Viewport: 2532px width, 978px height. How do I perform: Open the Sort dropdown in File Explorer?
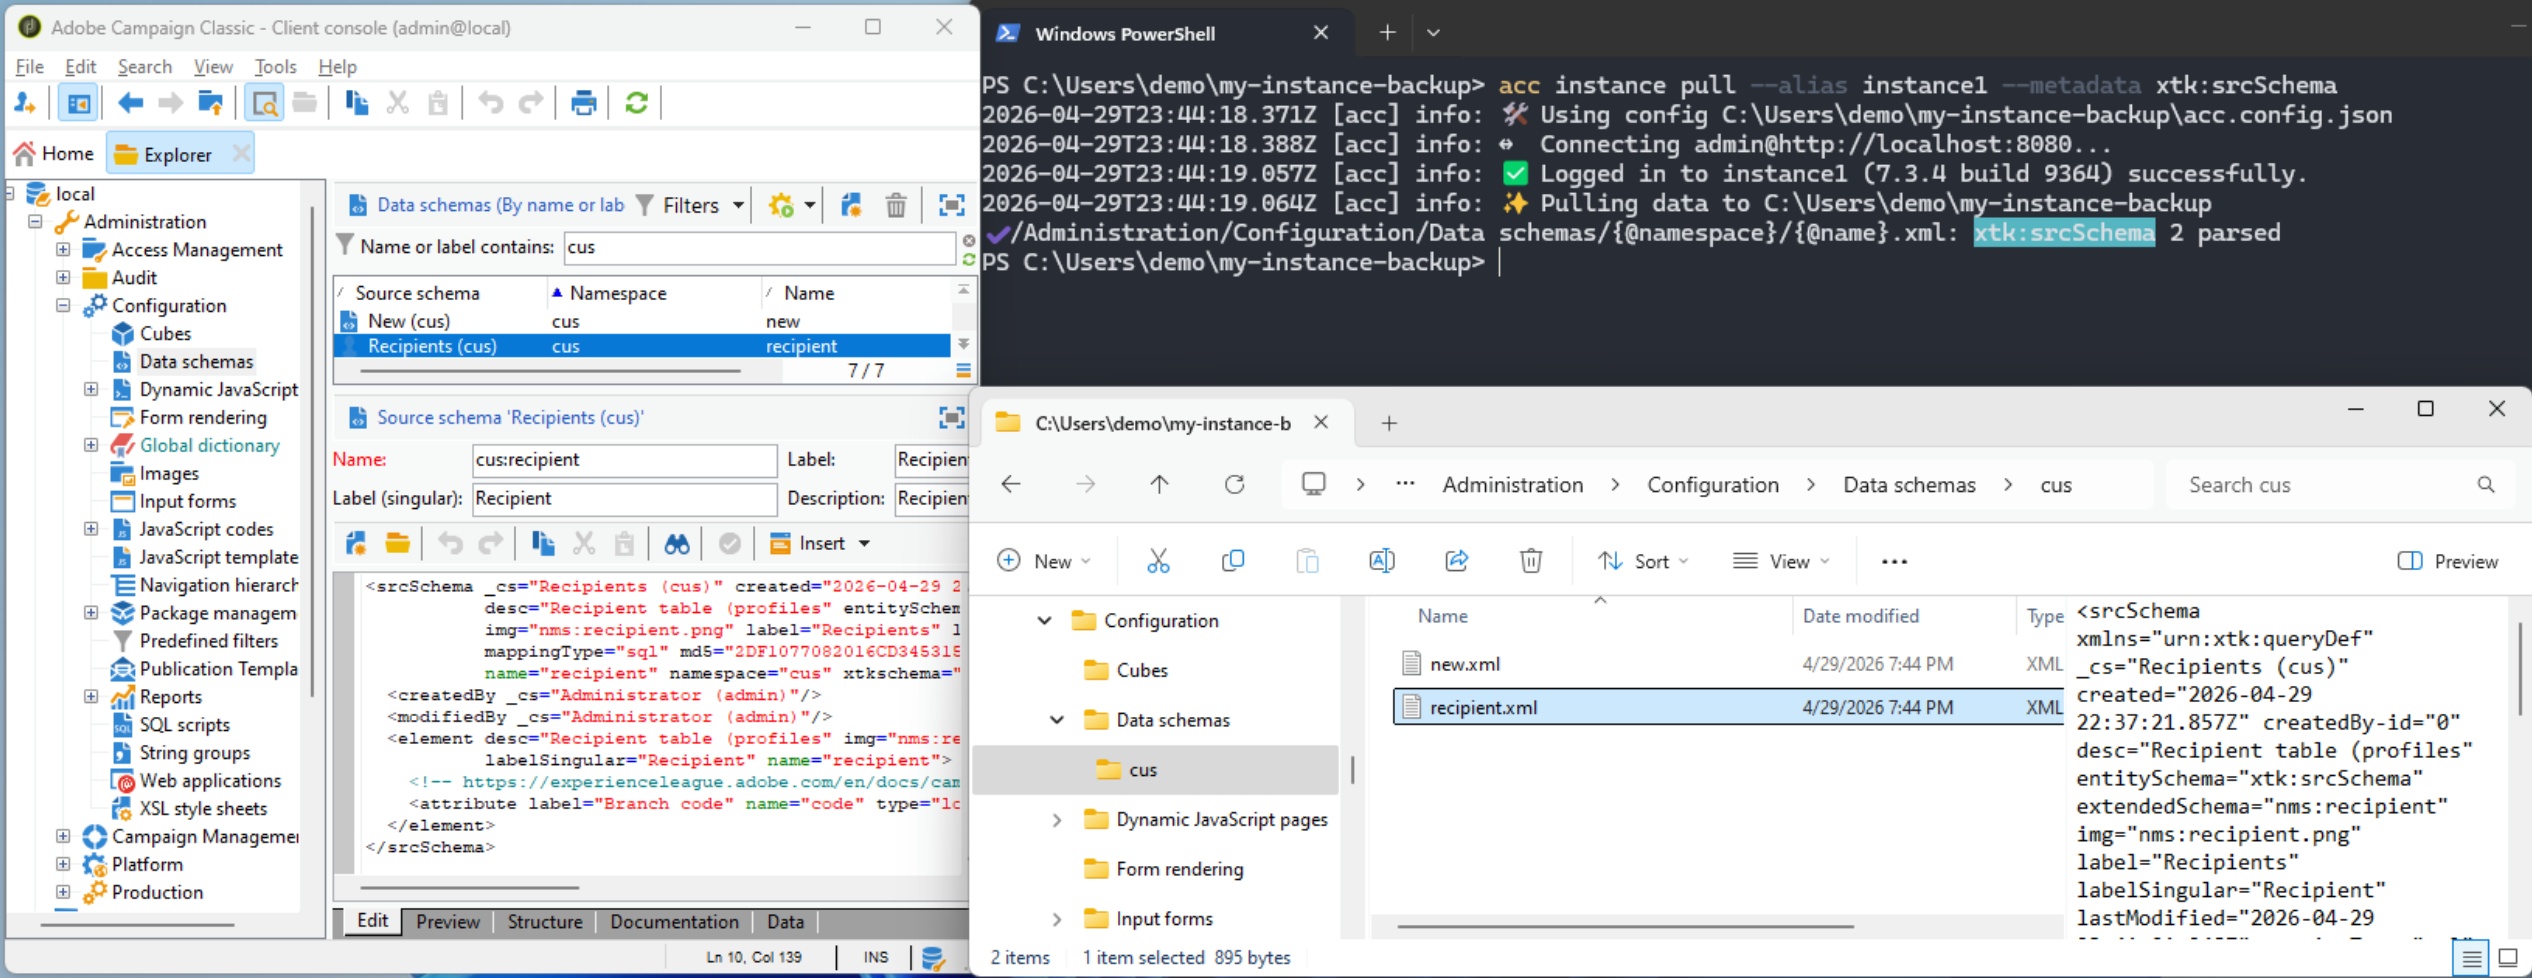coord(1643,561)
